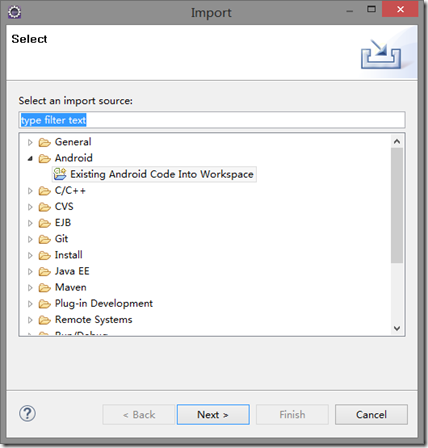Click the help question mark icon
Screen dimensions: 428x448
(x=27, y=414)
